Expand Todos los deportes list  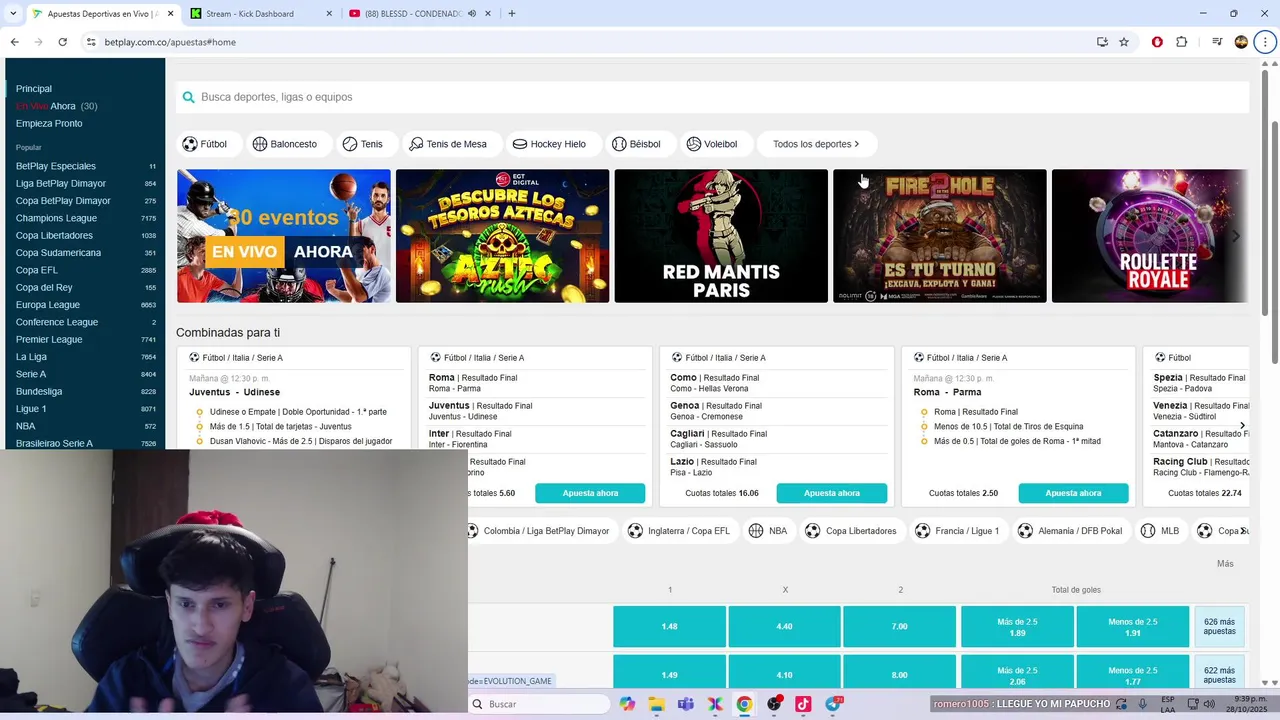[x=816, y=144]
